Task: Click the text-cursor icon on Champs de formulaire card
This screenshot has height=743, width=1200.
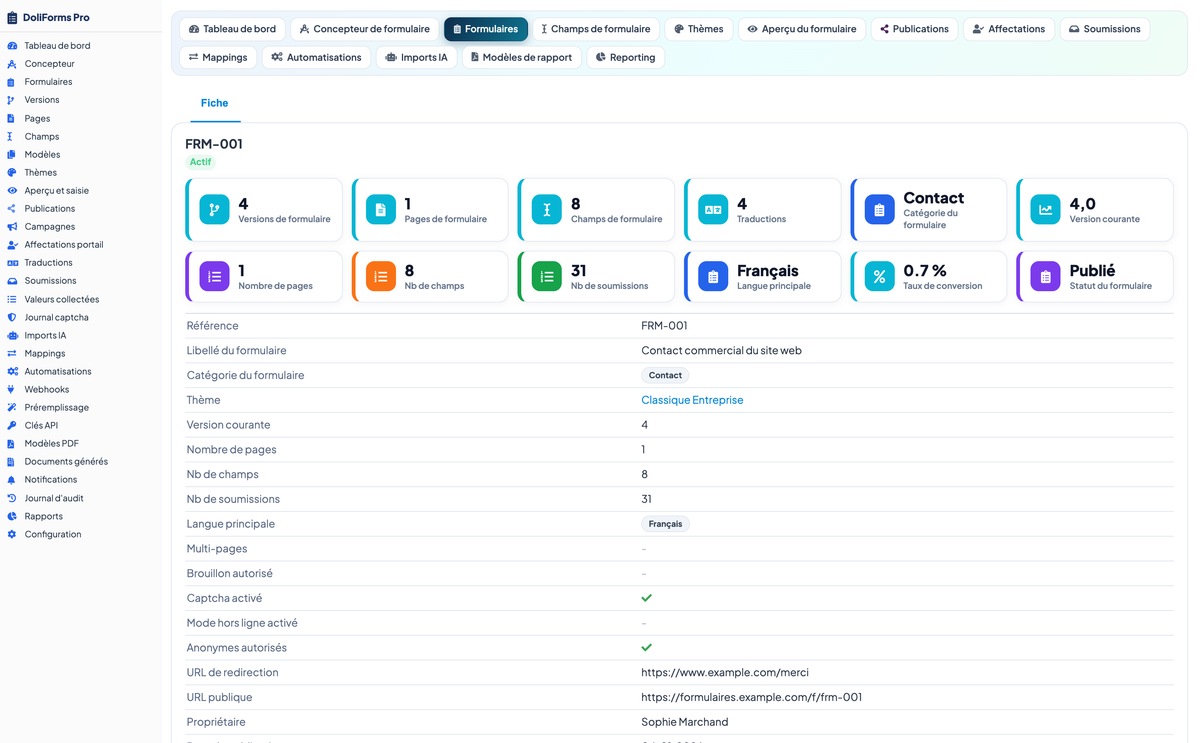Action: pos(546,210)
